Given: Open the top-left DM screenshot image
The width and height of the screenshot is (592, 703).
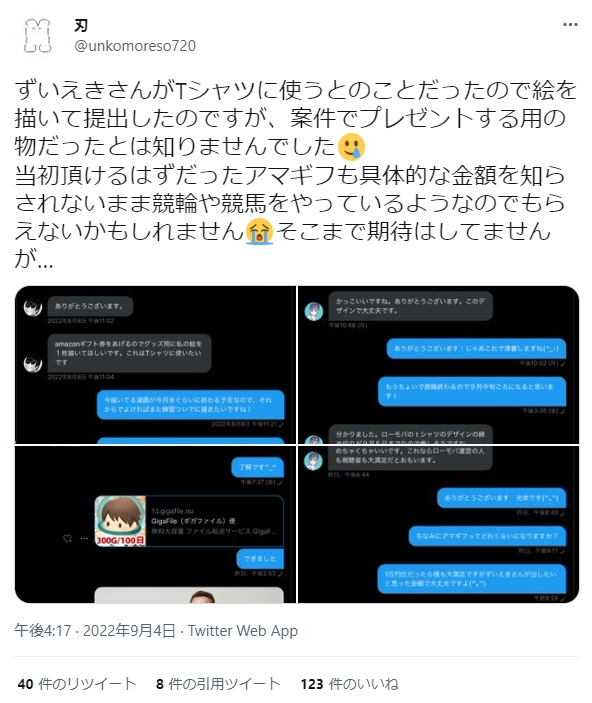Looking at the screenshot, I should tap(155, 365).
